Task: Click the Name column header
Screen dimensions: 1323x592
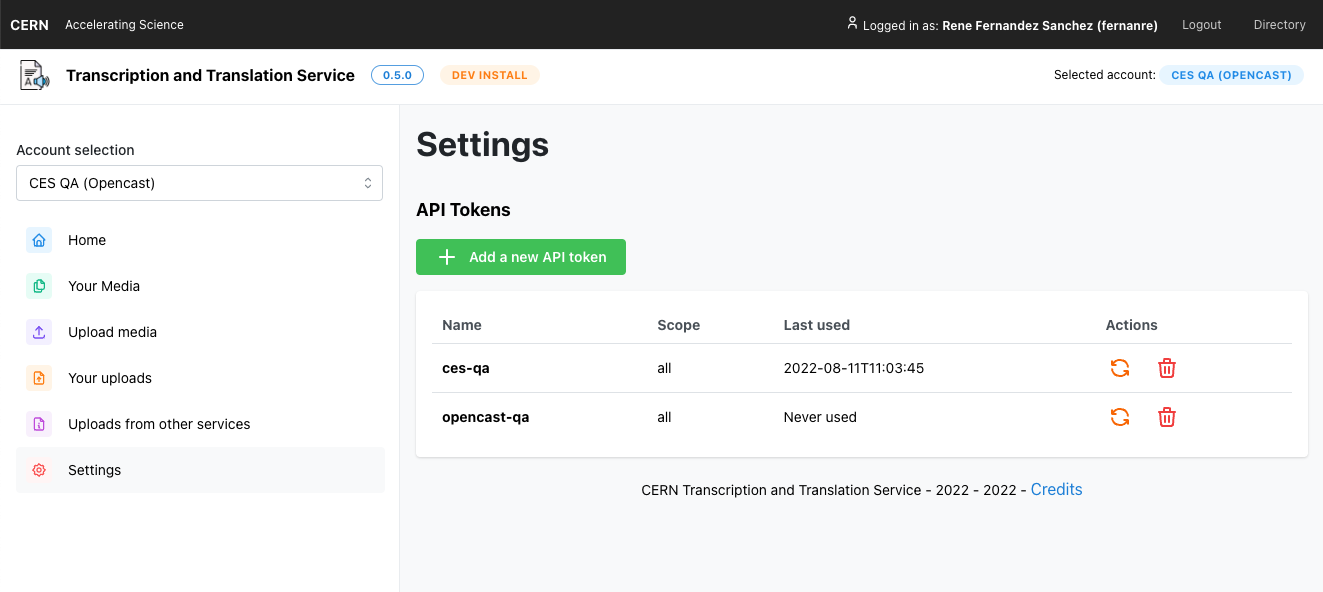Action: (x=461, y=325)
